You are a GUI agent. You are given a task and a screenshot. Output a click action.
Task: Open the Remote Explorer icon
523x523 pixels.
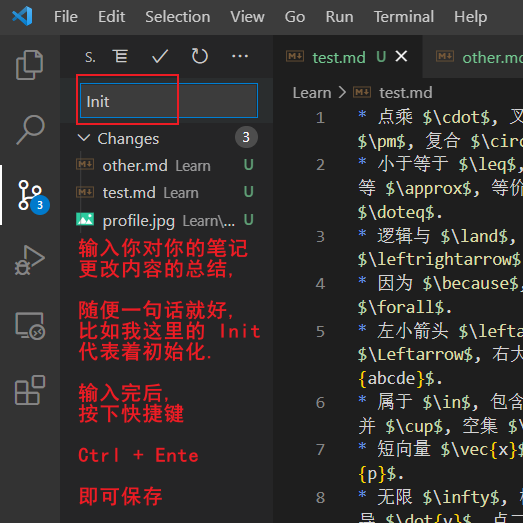click(30, 326)
